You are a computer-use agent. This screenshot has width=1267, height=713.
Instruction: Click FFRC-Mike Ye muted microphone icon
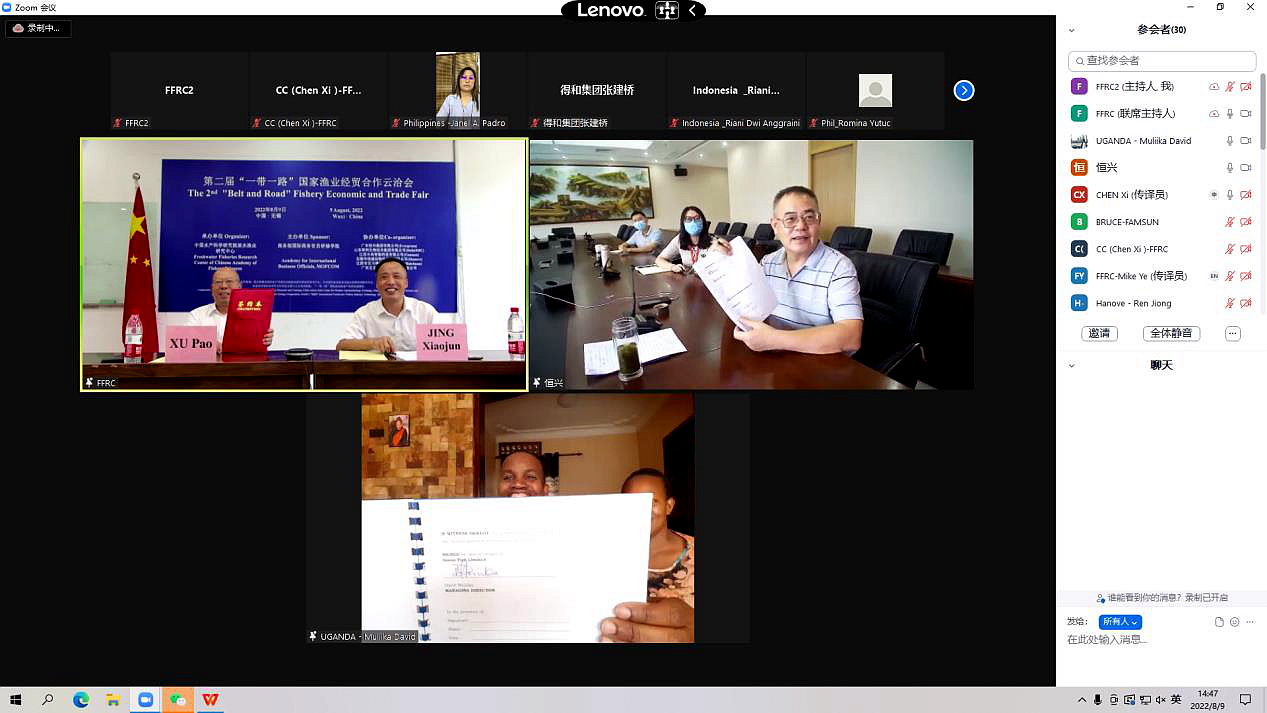(1230, 276)
